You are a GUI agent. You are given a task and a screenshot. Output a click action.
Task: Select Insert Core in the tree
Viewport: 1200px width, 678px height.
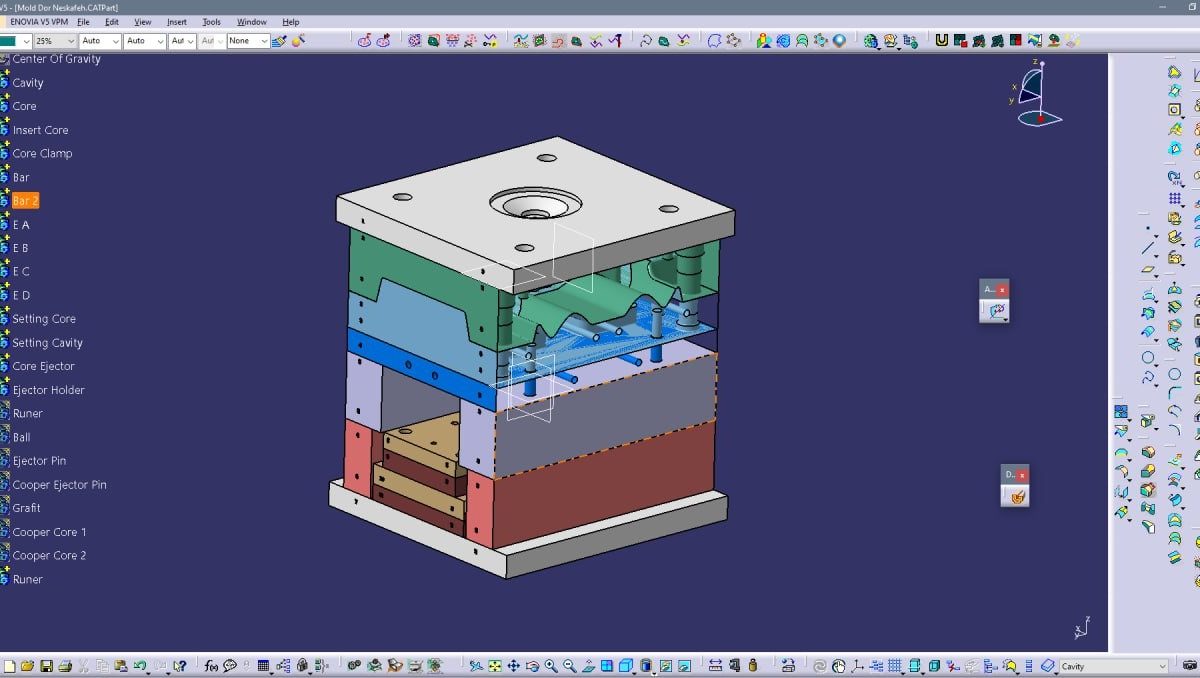click(40, 130)
